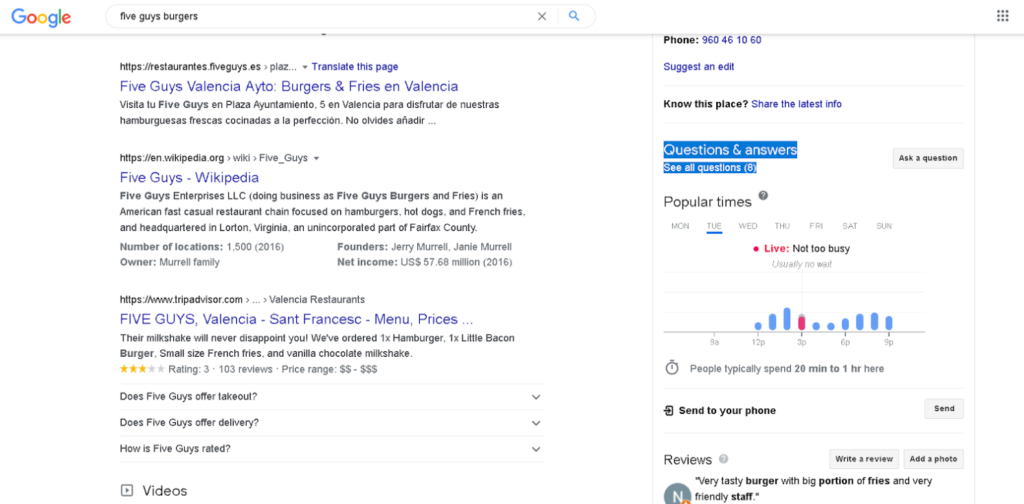Click See all questions (8) link

710,168
